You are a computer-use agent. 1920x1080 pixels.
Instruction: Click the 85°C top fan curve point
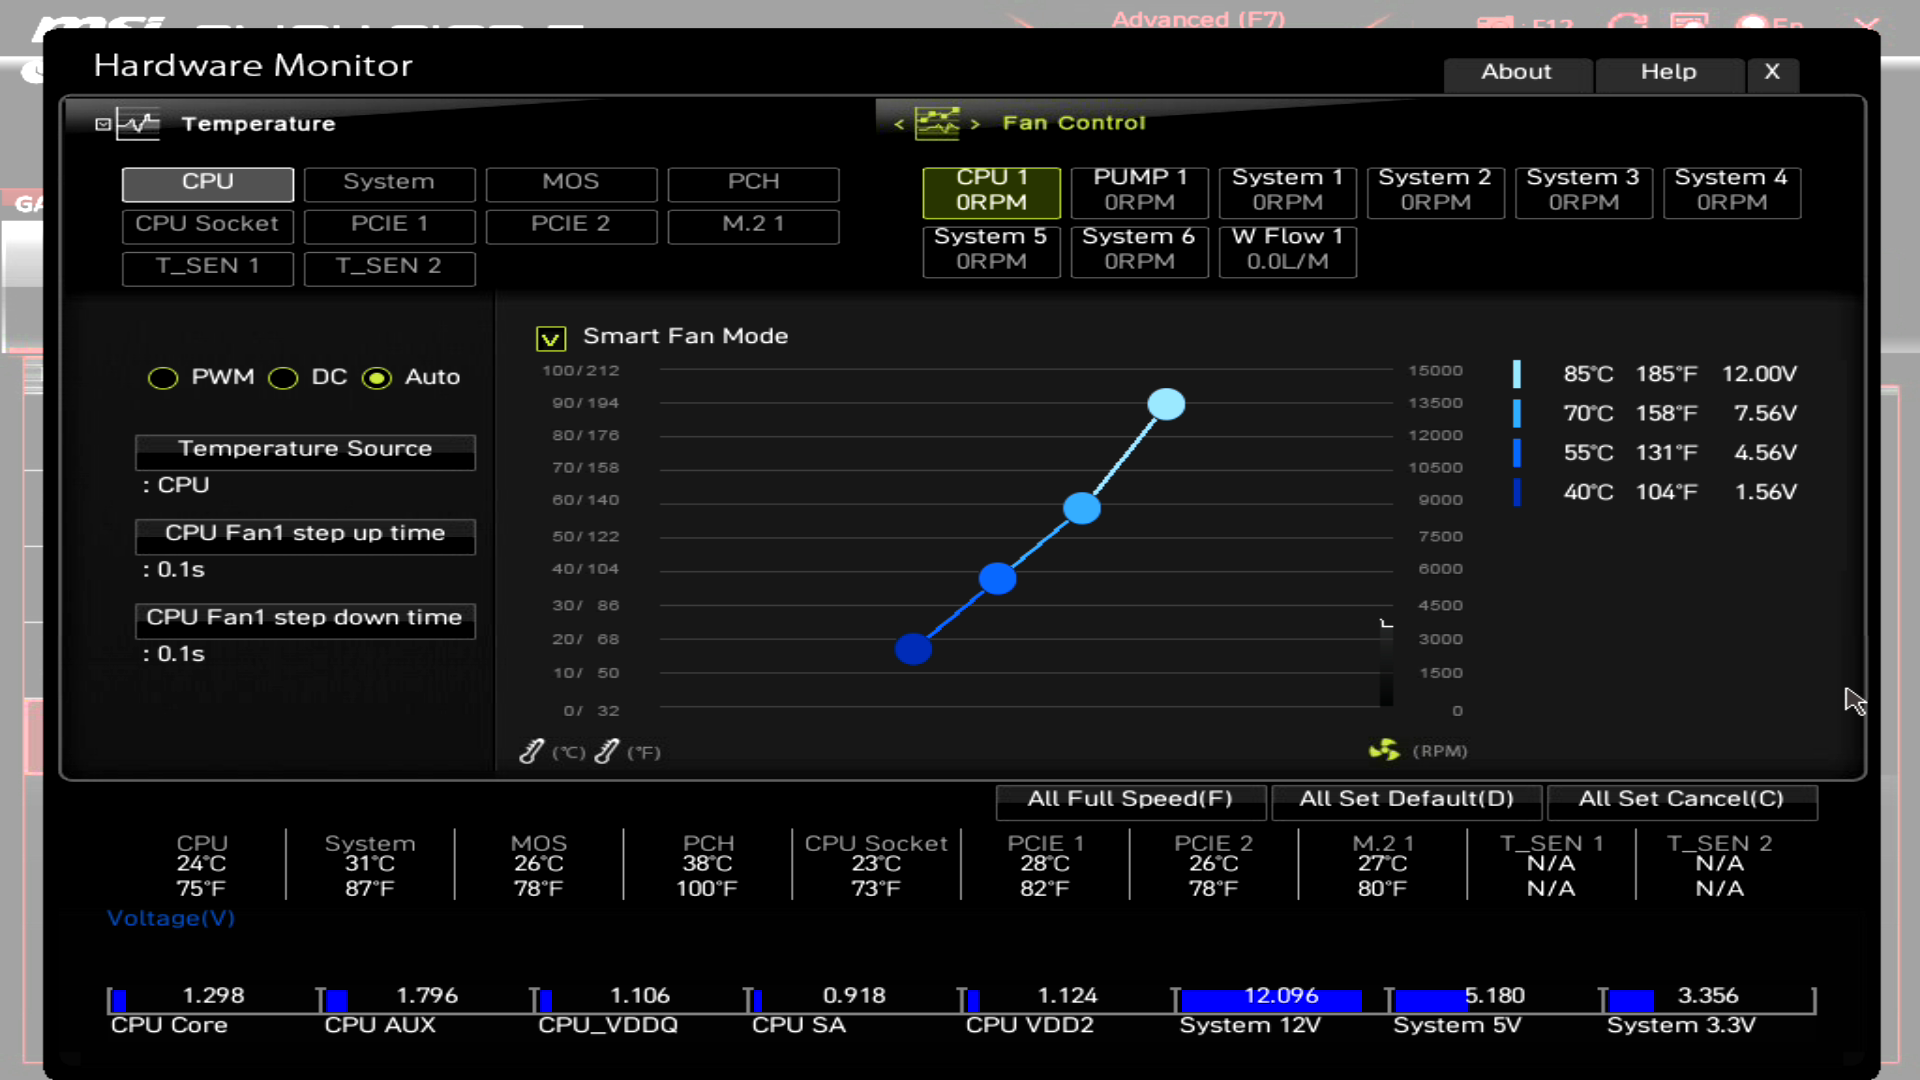(x=1166, y=404)
